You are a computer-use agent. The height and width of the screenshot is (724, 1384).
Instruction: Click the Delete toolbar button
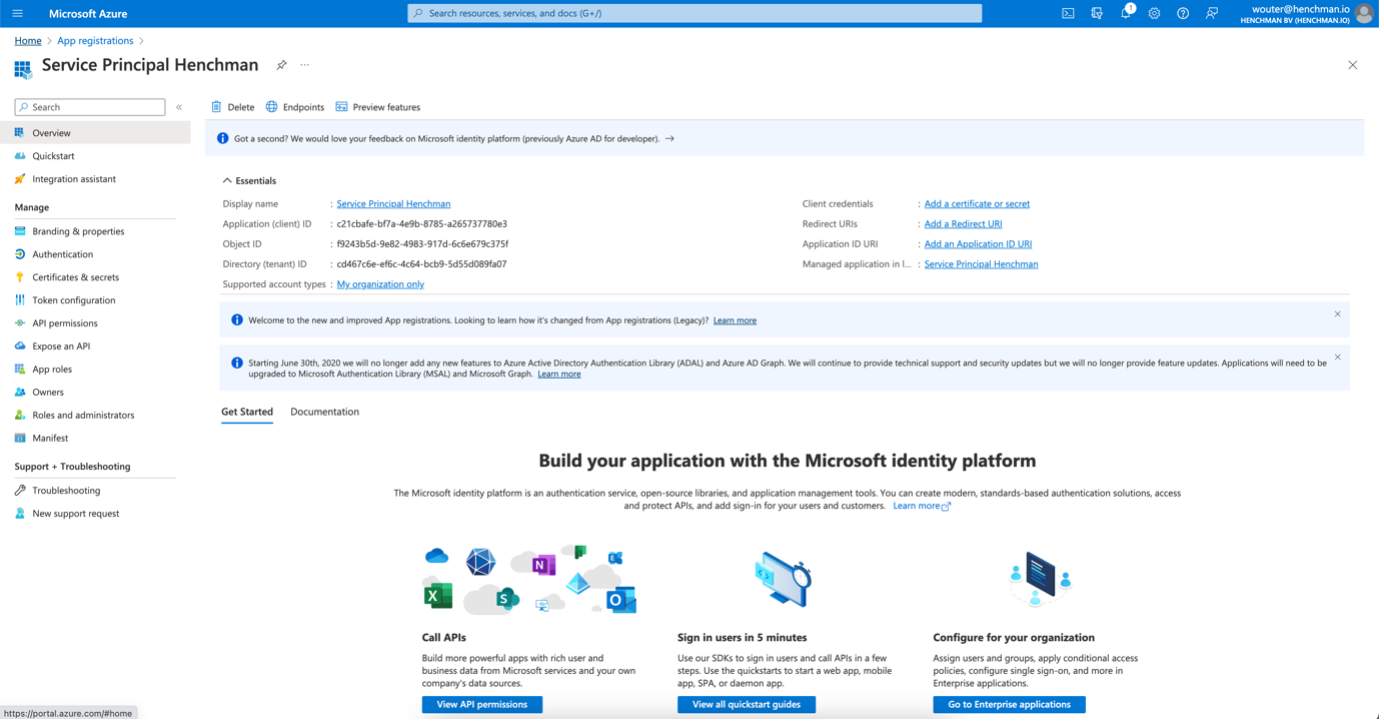click(234, 108)
